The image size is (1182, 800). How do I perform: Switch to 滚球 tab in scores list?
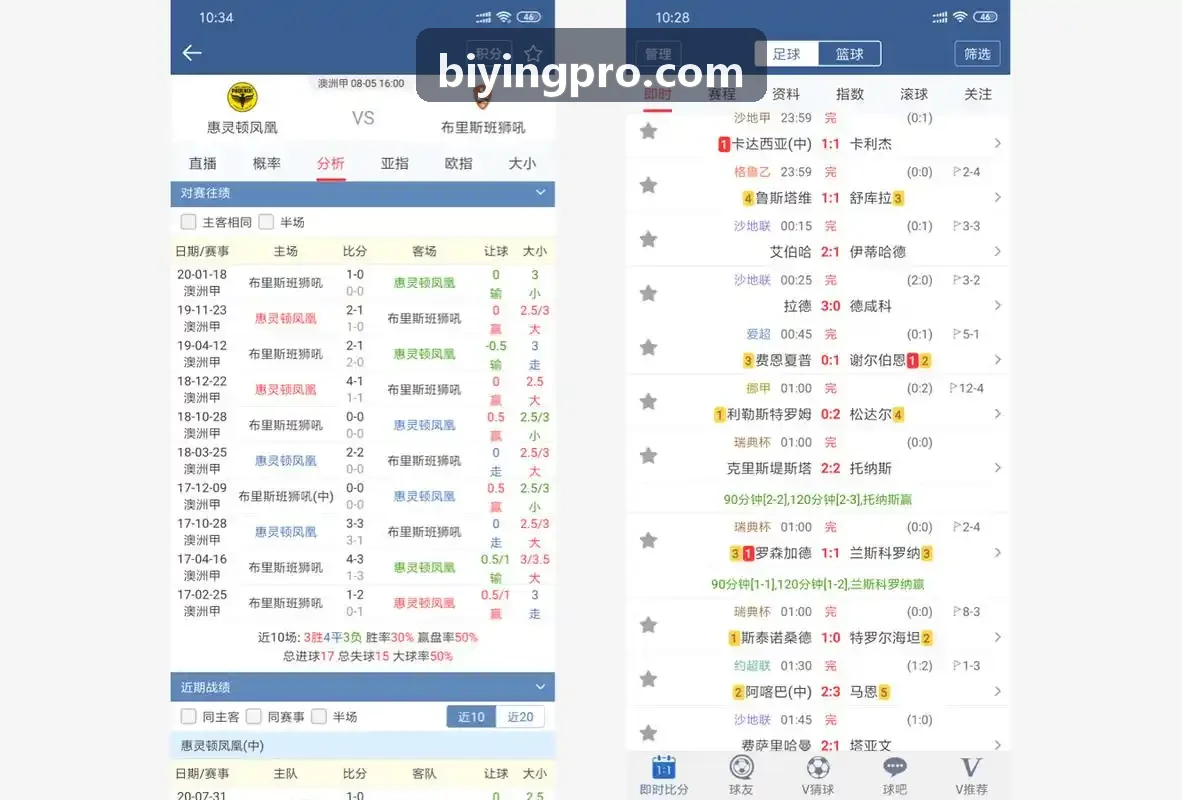914,94
